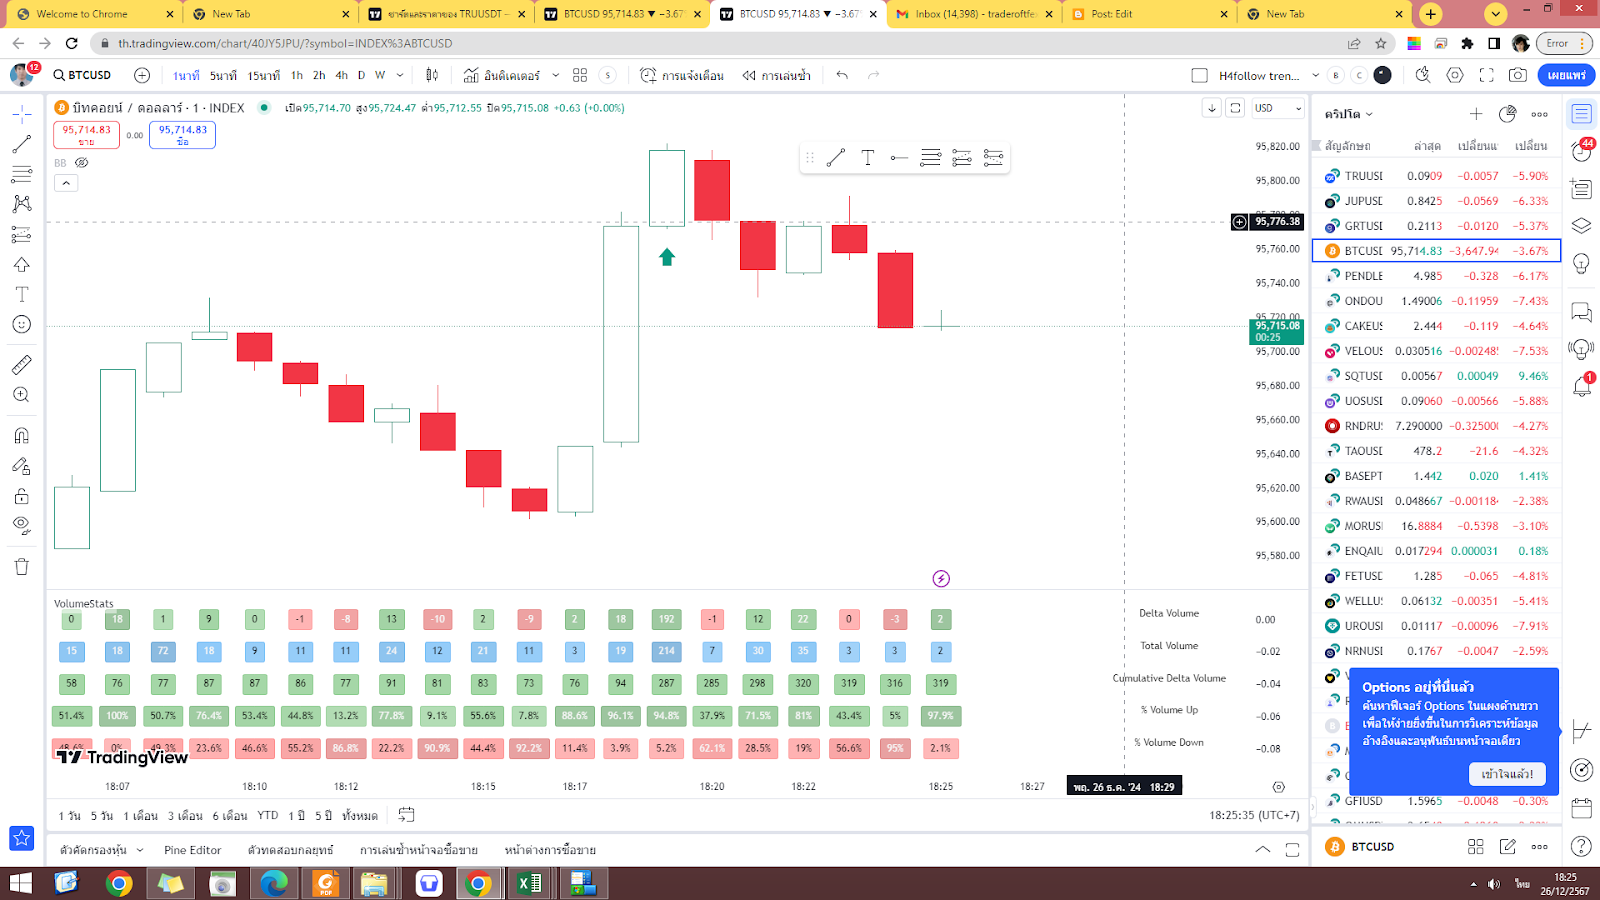Click the red sell price button
Screen dimensions: 1600x900
[x=87, y=135]
